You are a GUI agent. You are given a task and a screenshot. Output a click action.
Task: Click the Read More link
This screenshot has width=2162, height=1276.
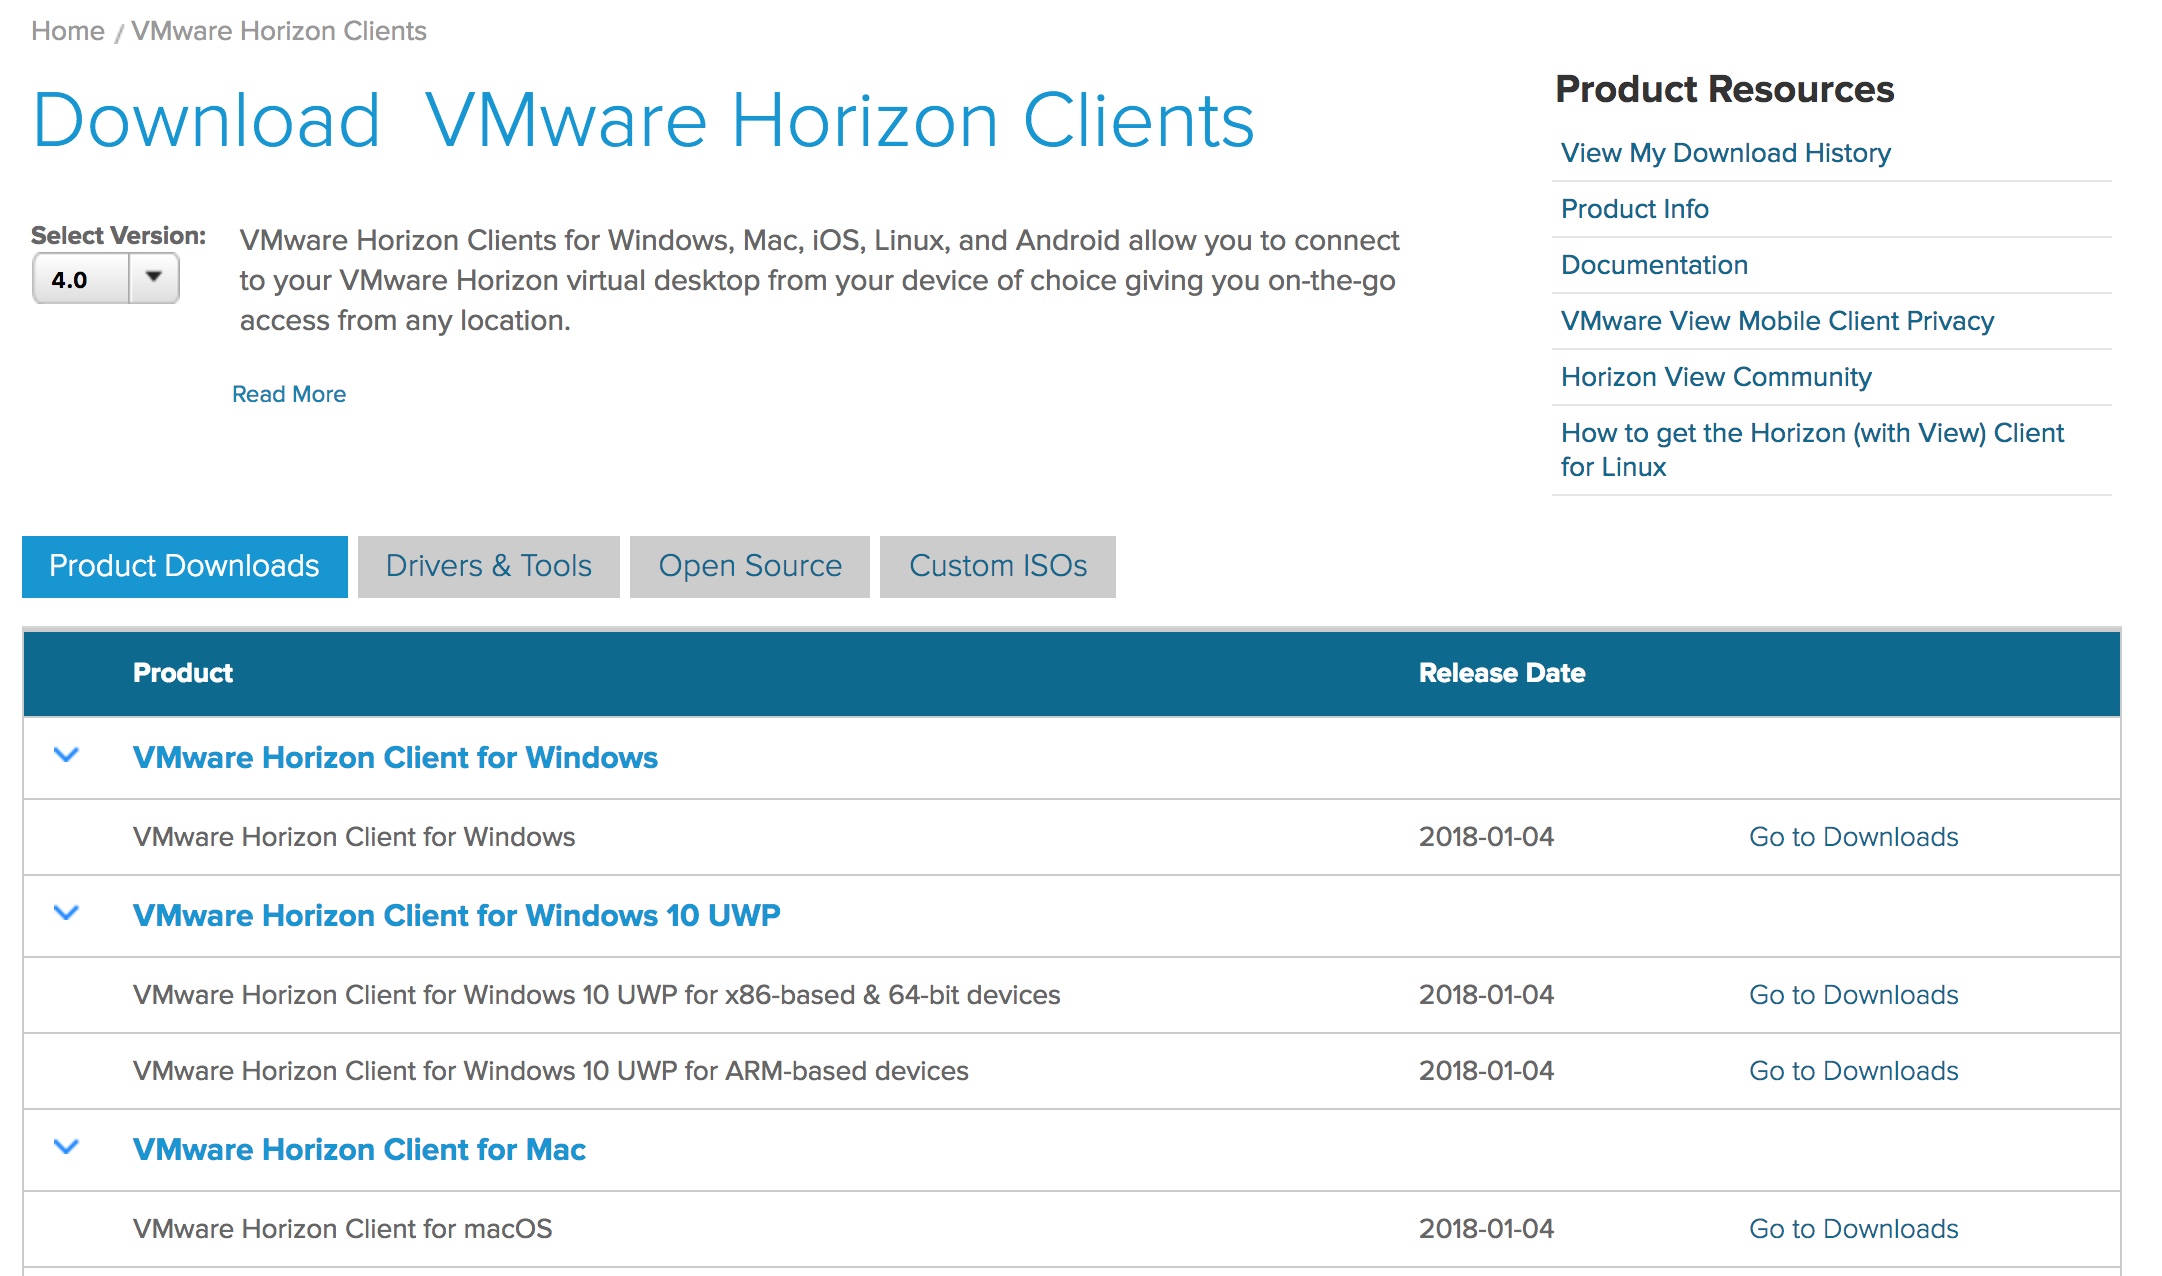pos(288,394)
